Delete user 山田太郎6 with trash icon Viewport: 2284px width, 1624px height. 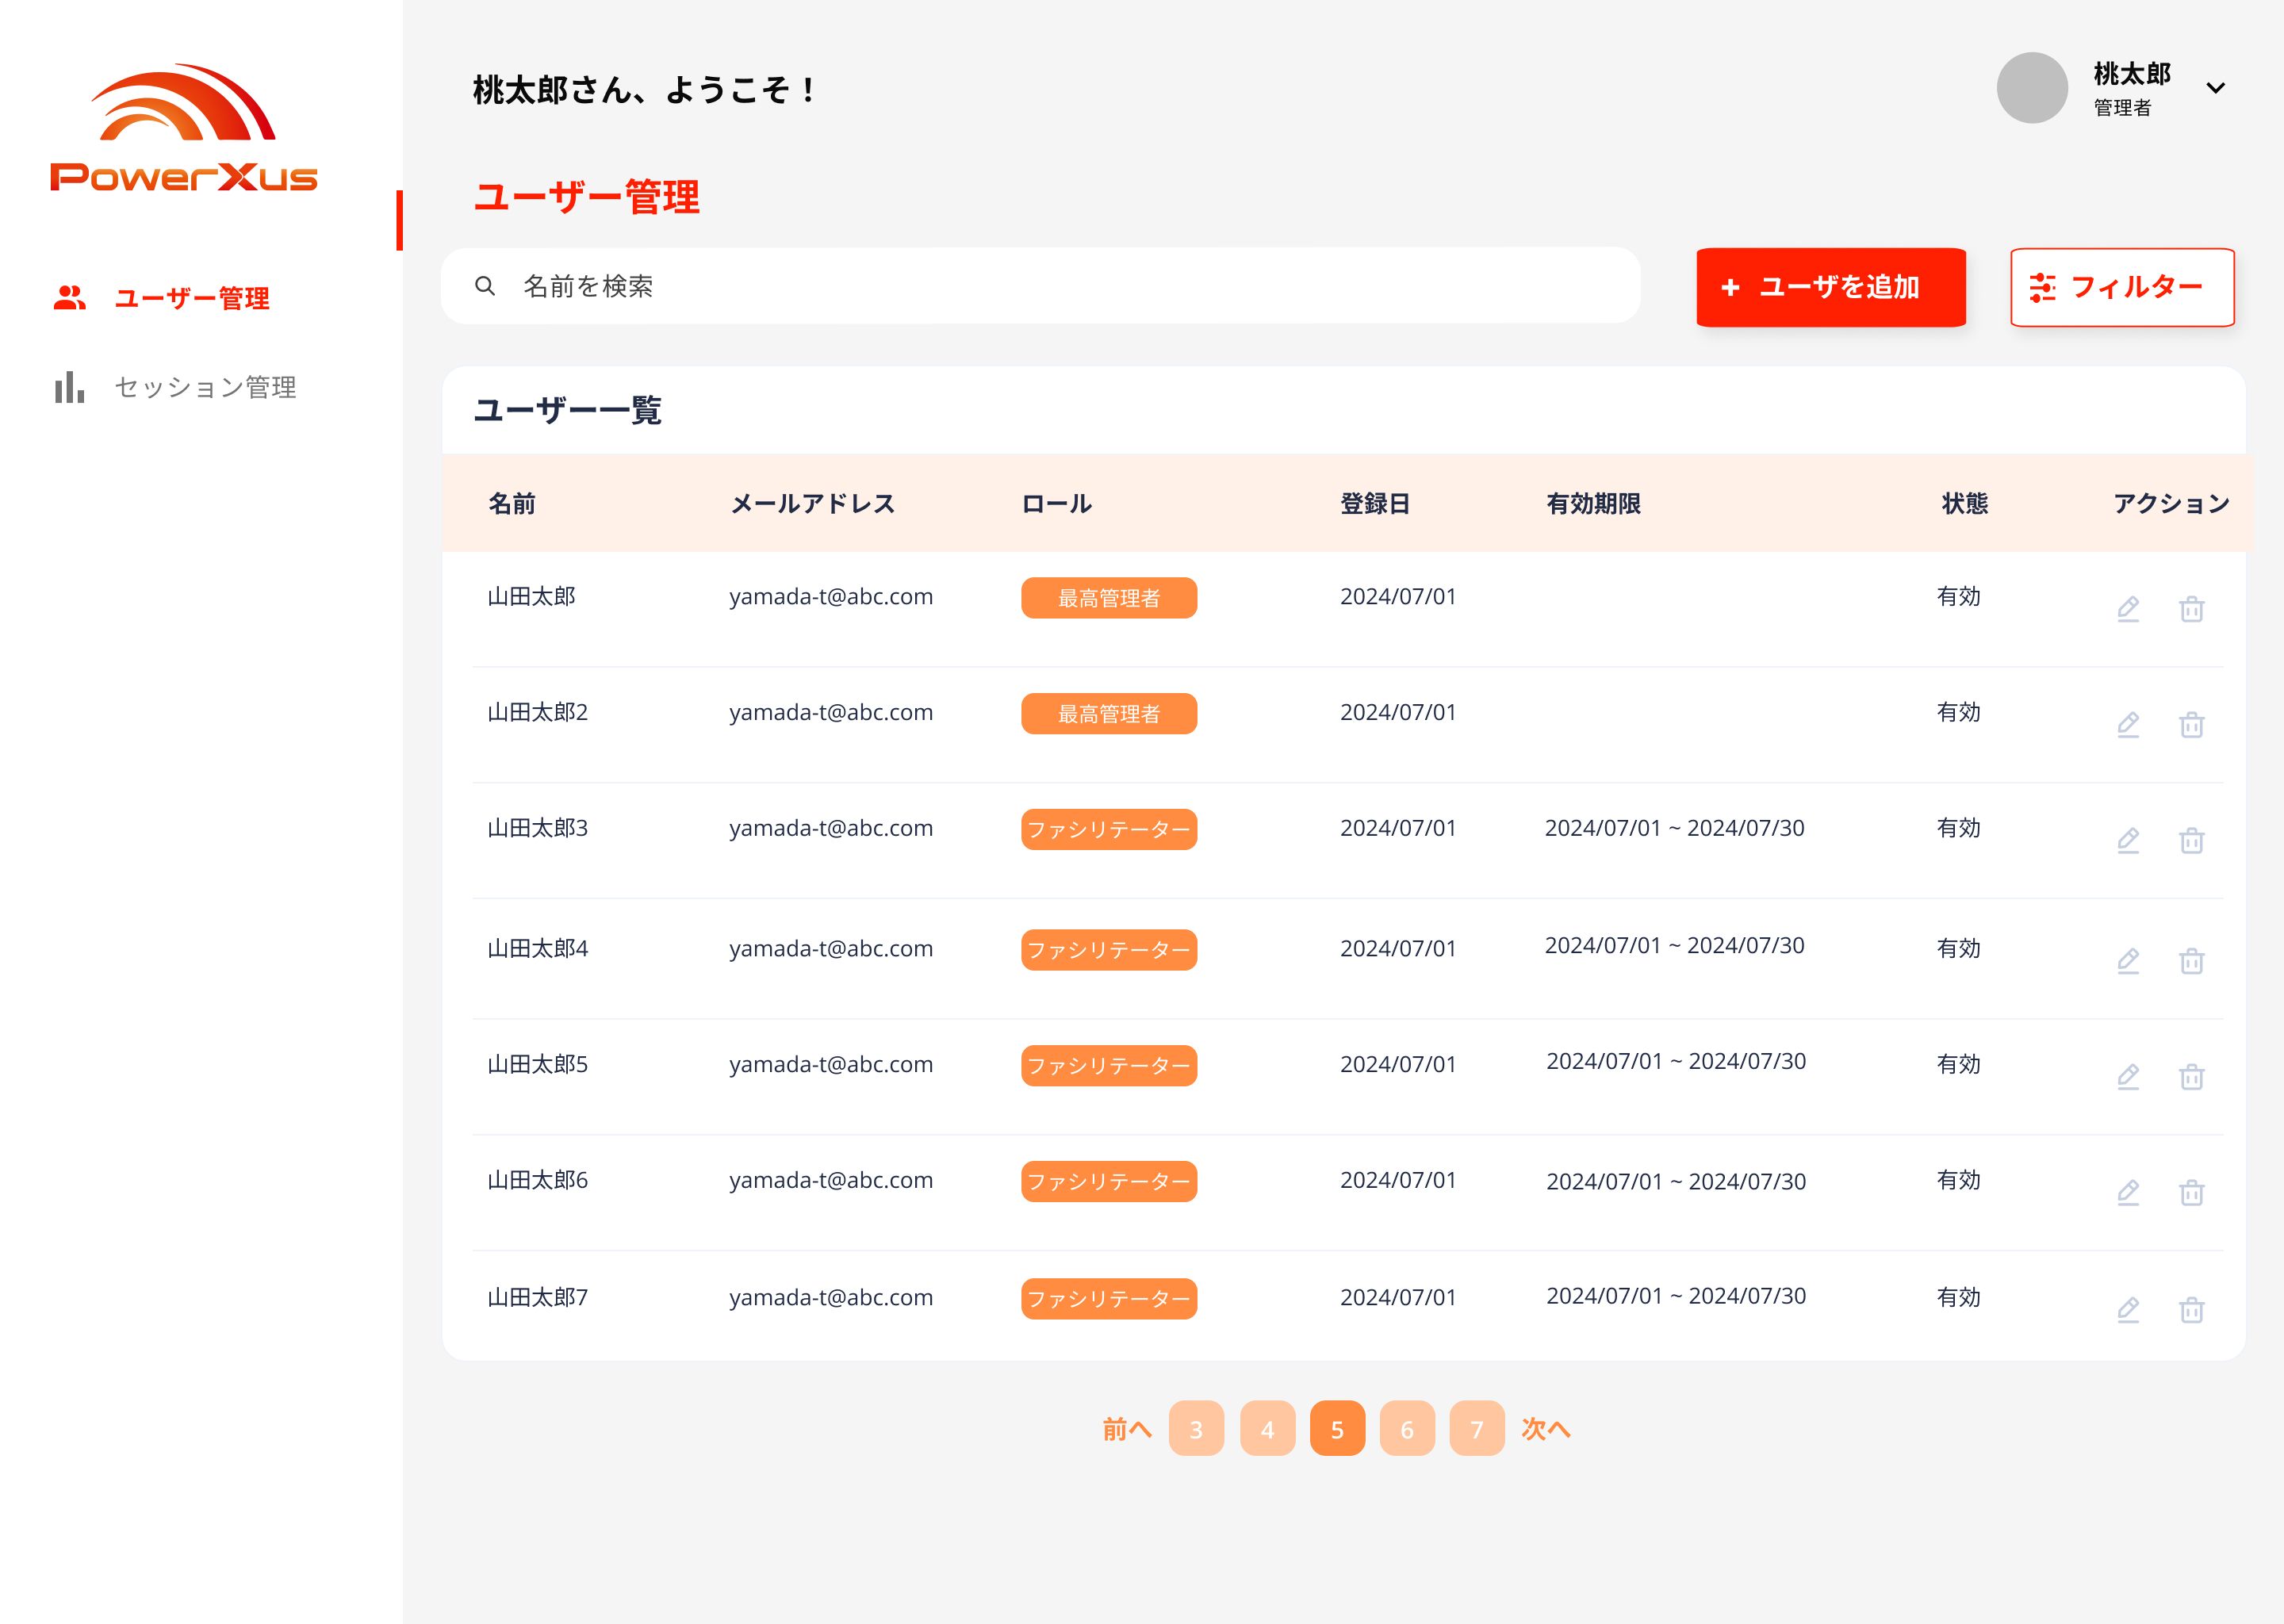click(x=2191, y=1192)
